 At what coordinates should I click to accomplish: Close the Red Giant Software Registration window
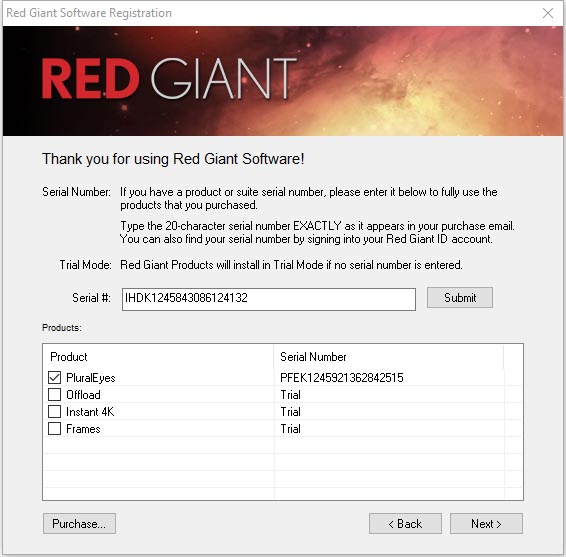tap(548, 13)
